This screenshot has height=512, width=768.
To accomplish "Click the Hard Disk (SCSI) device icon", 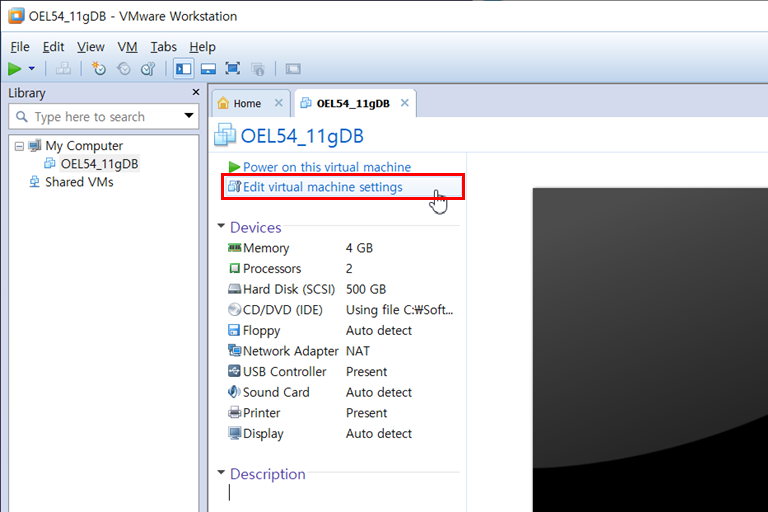I will click(234, 289).
